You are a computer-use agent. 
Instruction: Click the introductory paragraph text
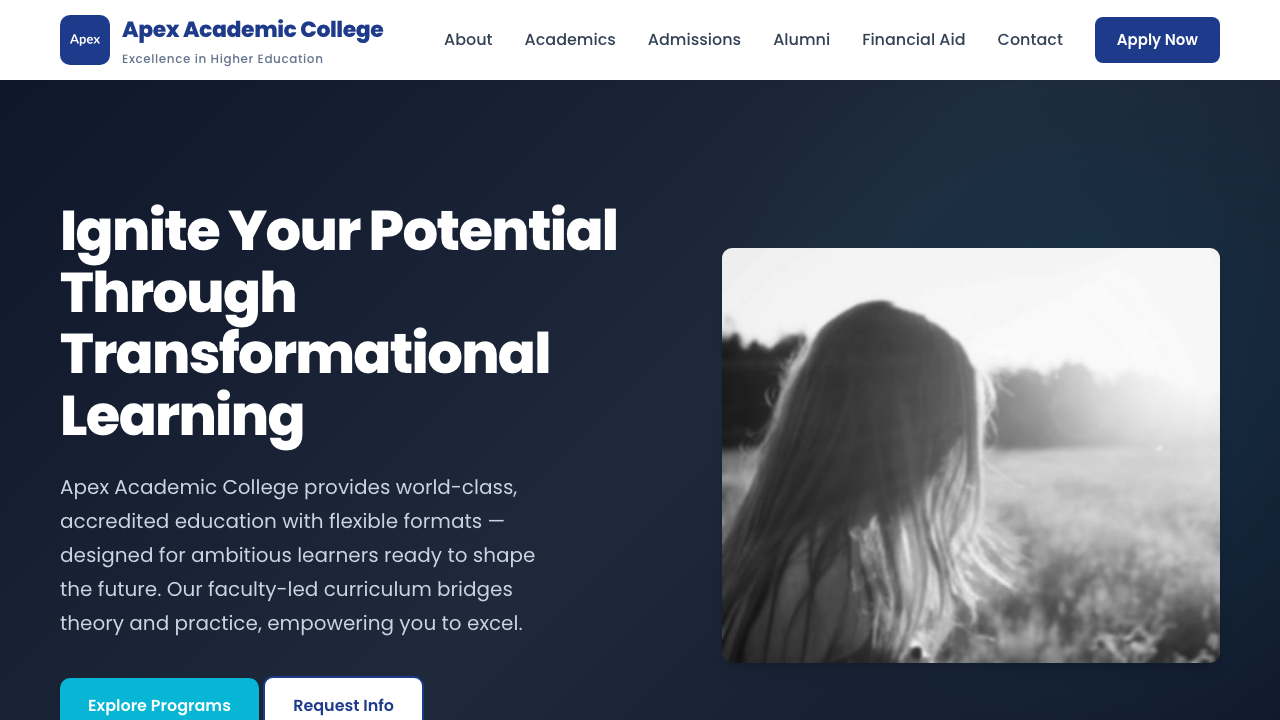pos(297,554)
